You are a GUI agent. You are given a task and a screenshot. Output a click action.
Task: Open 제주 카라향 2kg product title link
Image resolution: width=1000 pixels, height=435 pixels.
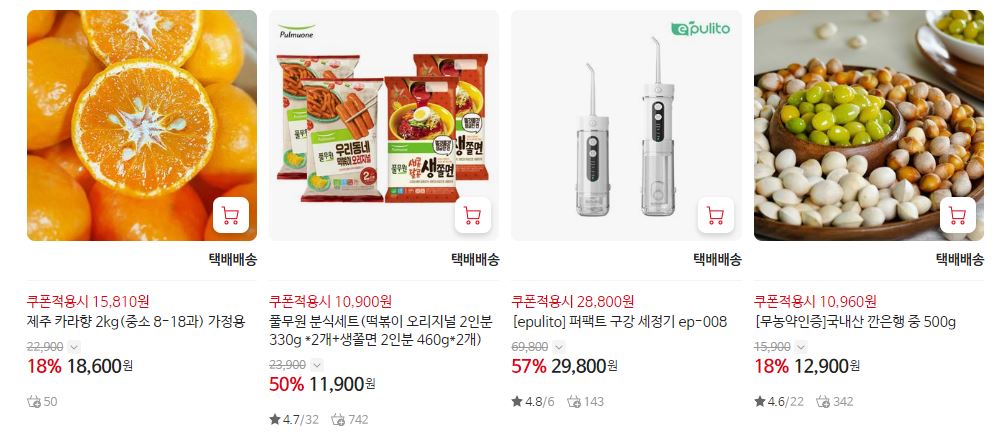136,322
